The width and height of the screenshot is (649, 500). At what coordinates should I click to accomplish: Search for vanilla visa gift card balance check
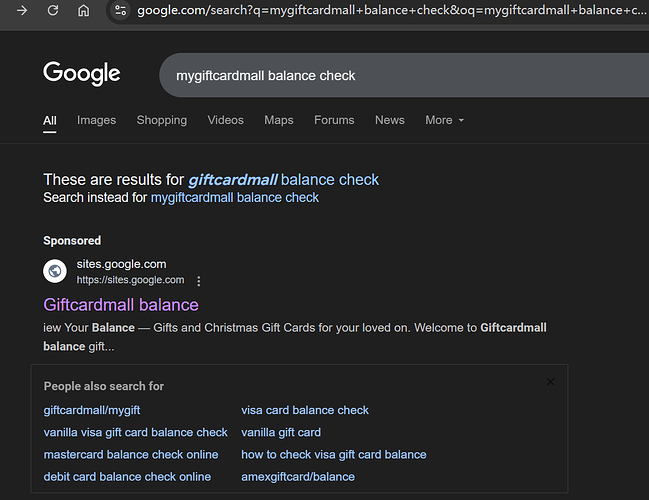point(135,433)
